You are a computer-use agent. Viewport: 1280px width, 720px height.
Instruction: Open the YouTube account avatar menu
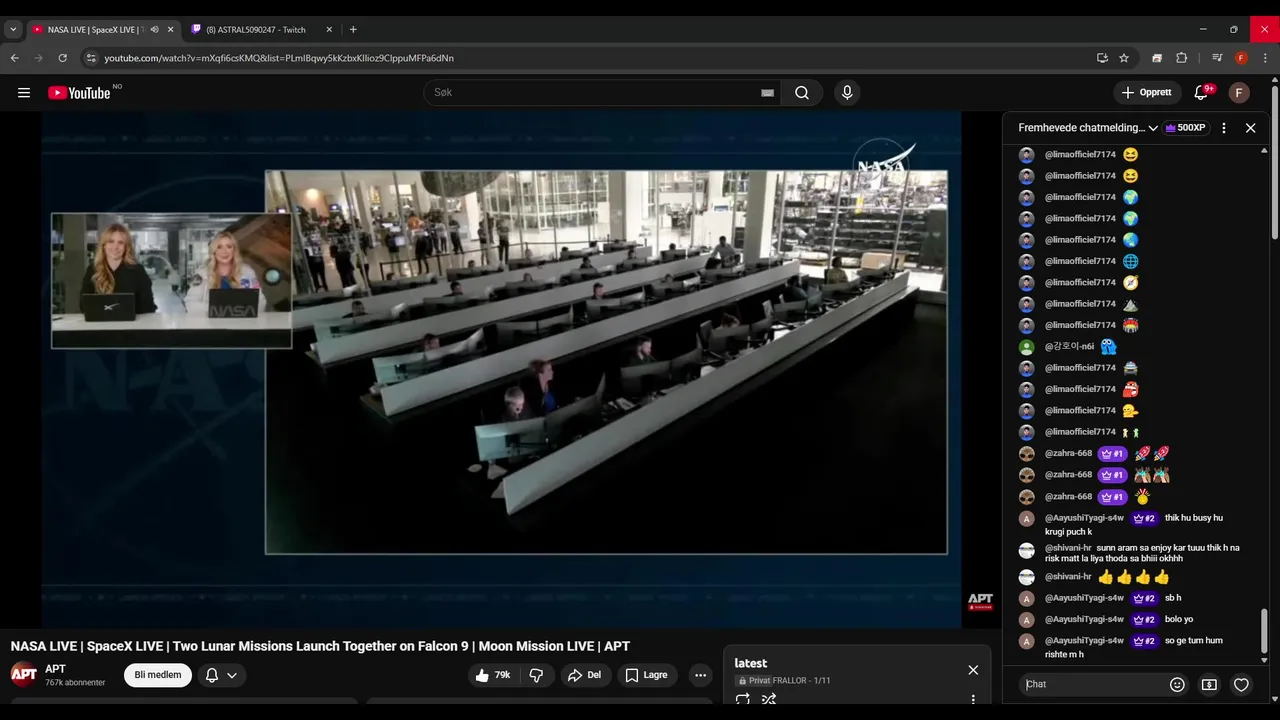(x=1239, y=93)
